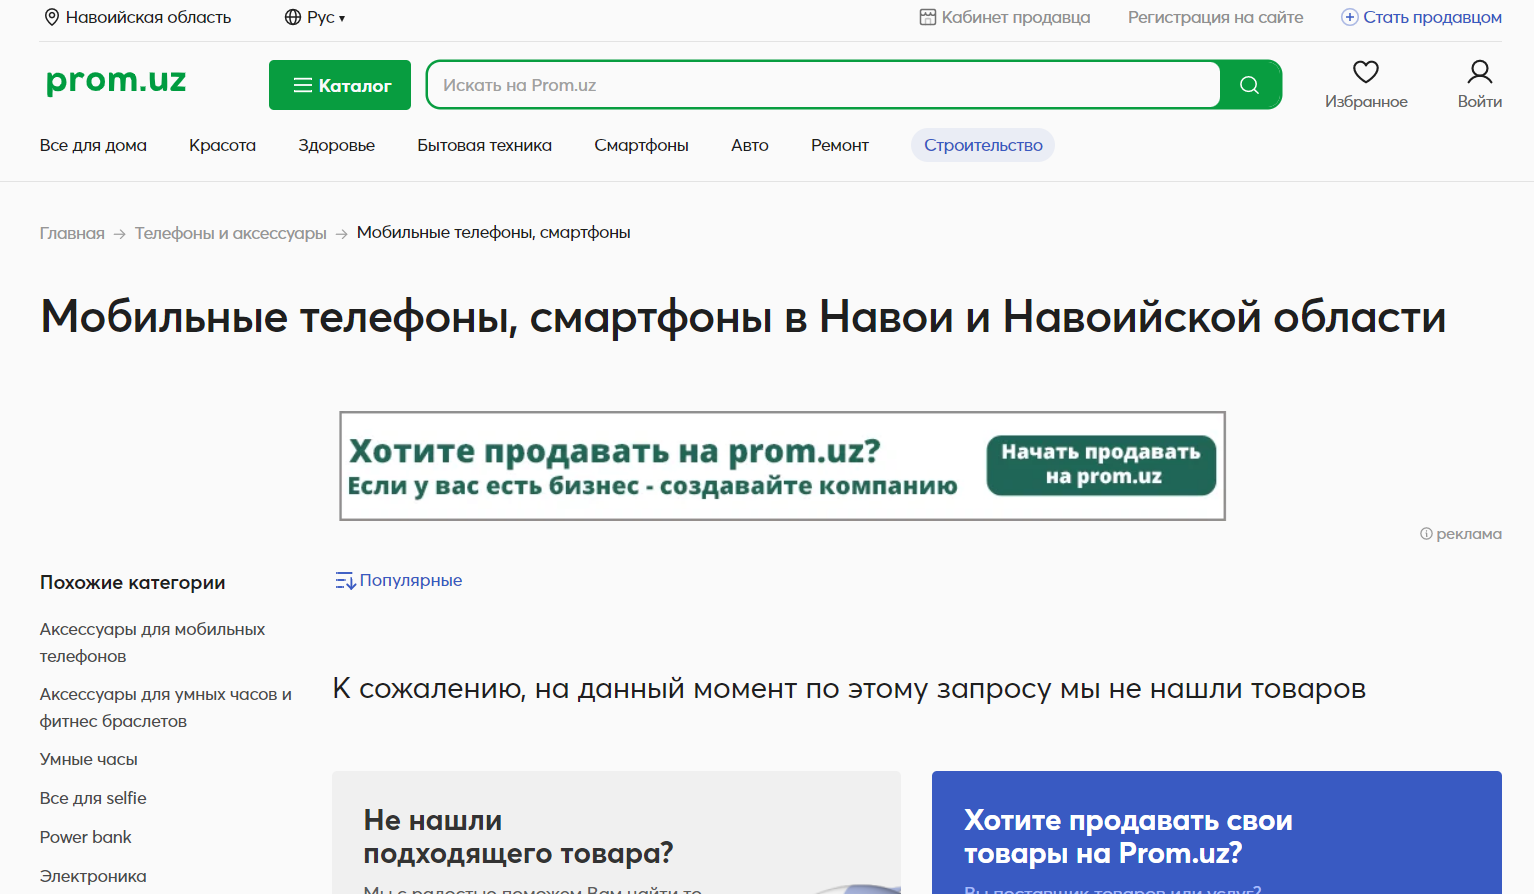The width and height of the screenshot is (1534, 894).
Task: Select Красота category
Action: click(x=222, y=145)
